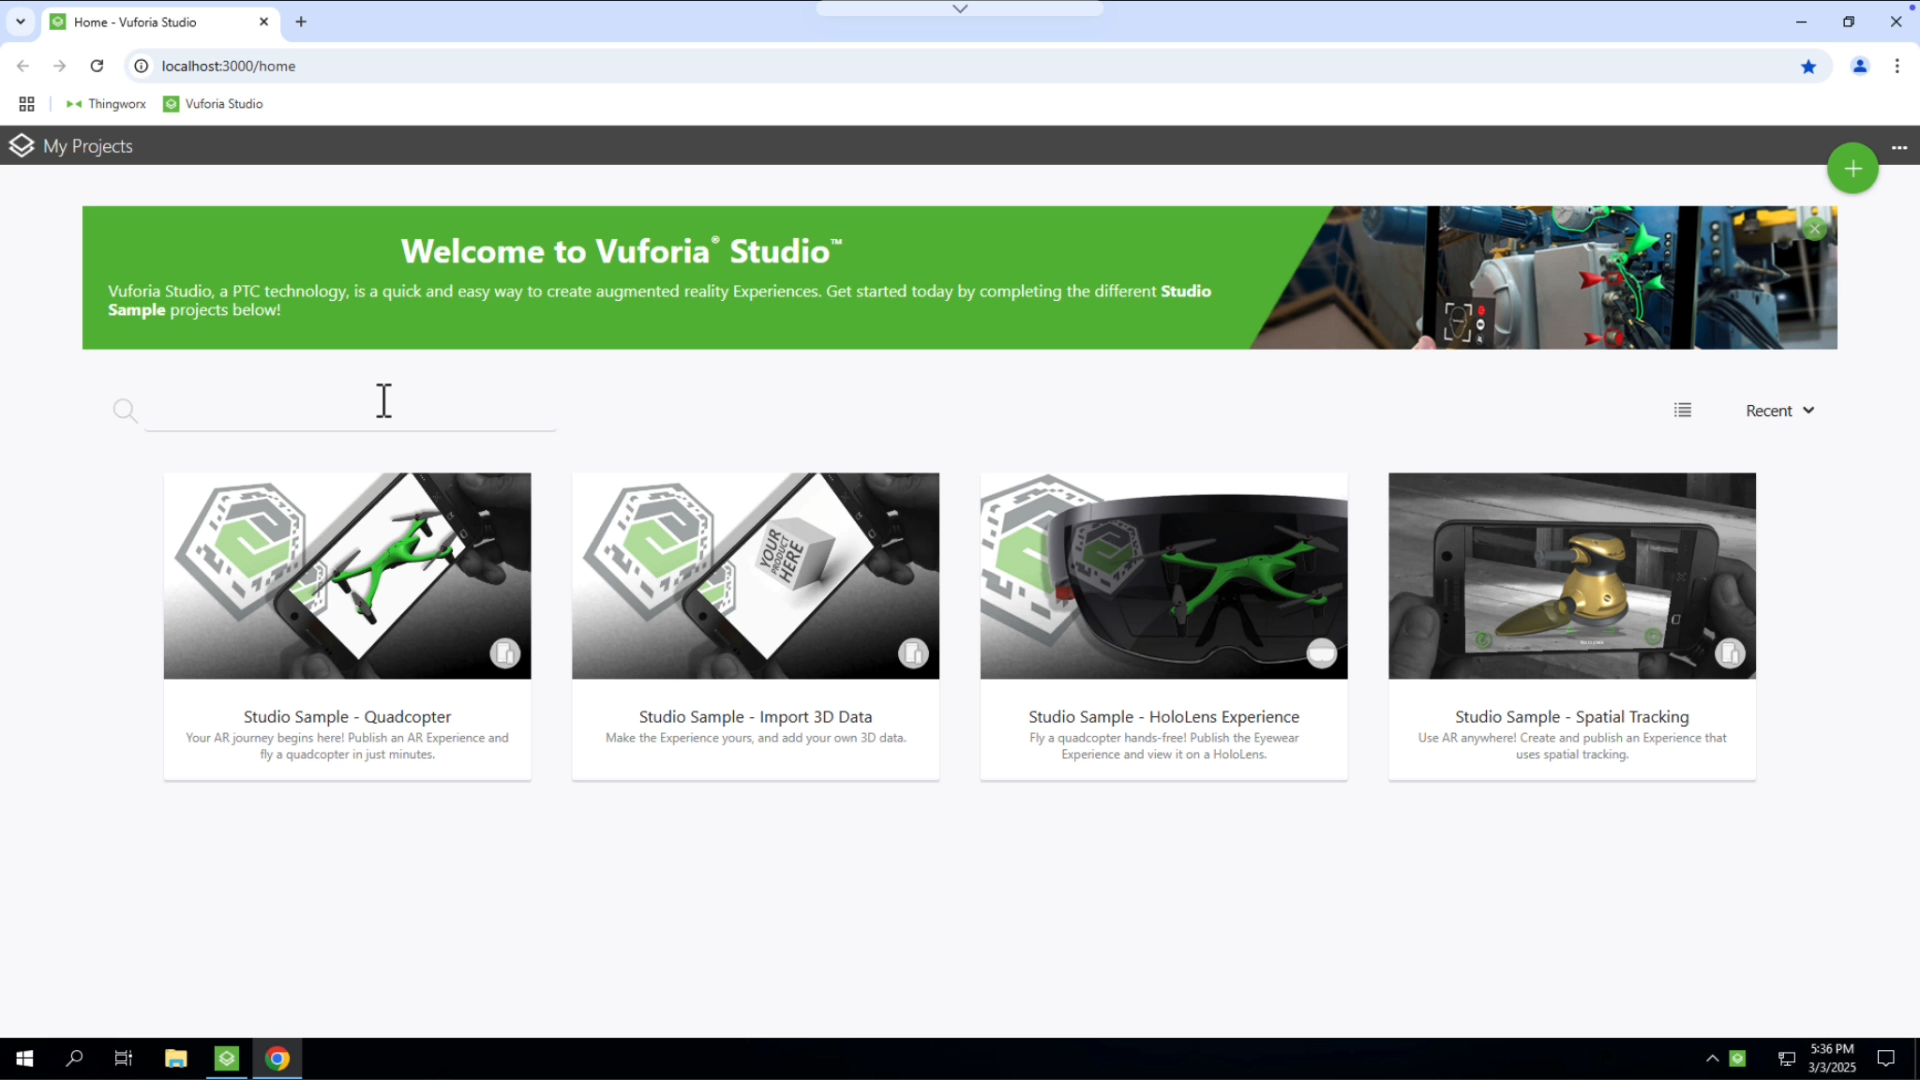
Task: Click the project search input field
Action: 350,411
